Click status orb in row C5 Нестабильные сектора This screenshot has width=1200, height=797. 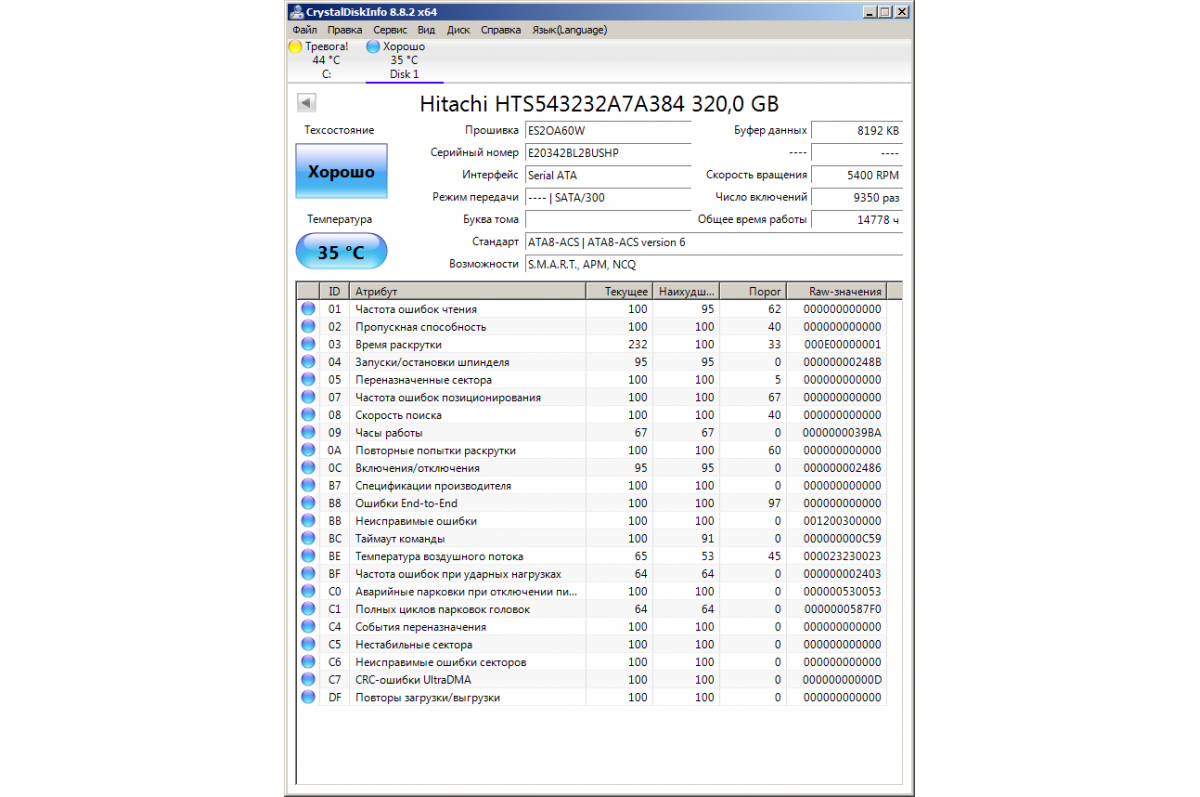tap(308, 644)
